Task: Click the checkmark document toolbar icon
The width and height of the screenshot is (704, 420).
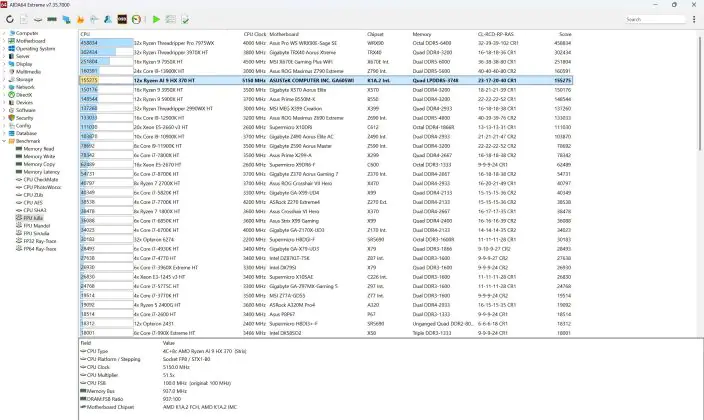Action: (x=185, y=19)
